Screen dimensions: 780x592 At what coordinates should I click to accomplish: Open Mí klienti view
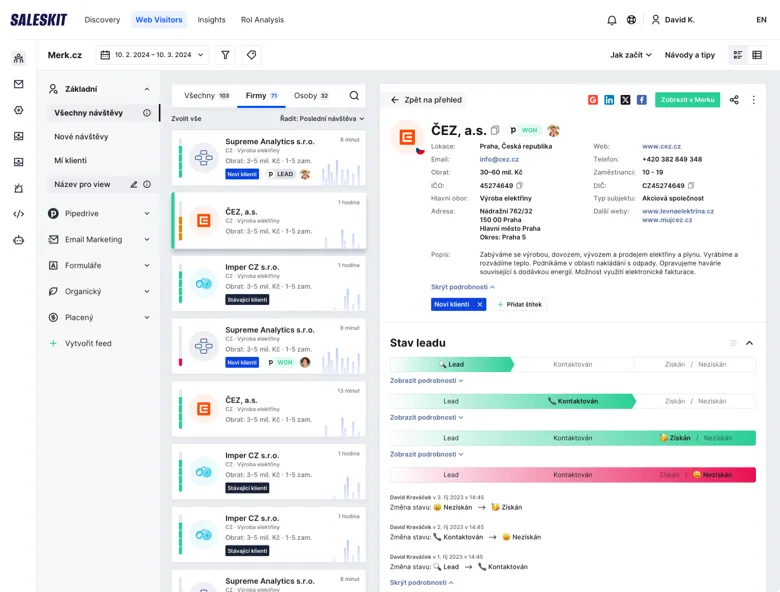70,160
